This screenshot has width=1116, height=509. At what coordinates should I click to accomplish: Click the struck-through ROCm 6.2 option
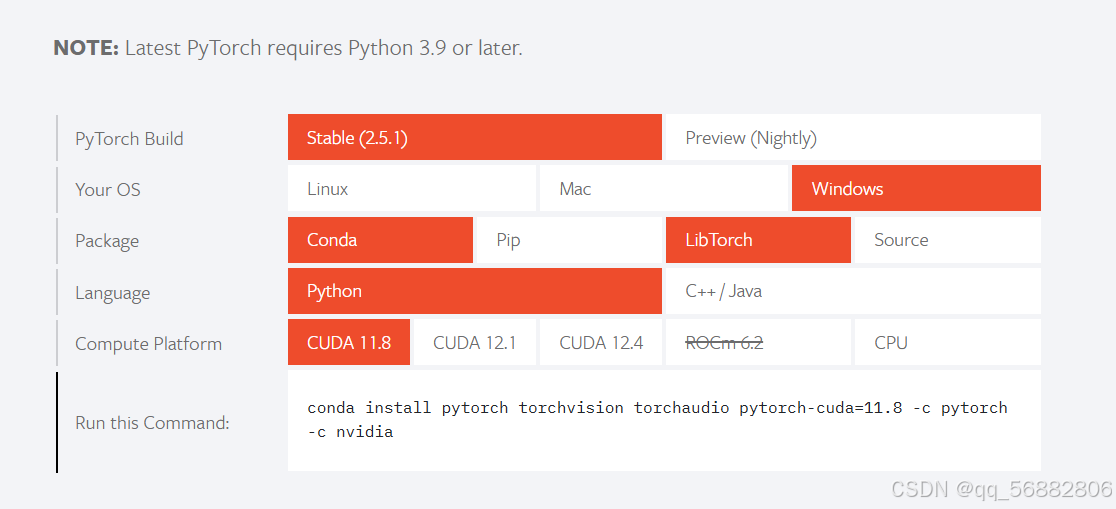coord(758,342)
